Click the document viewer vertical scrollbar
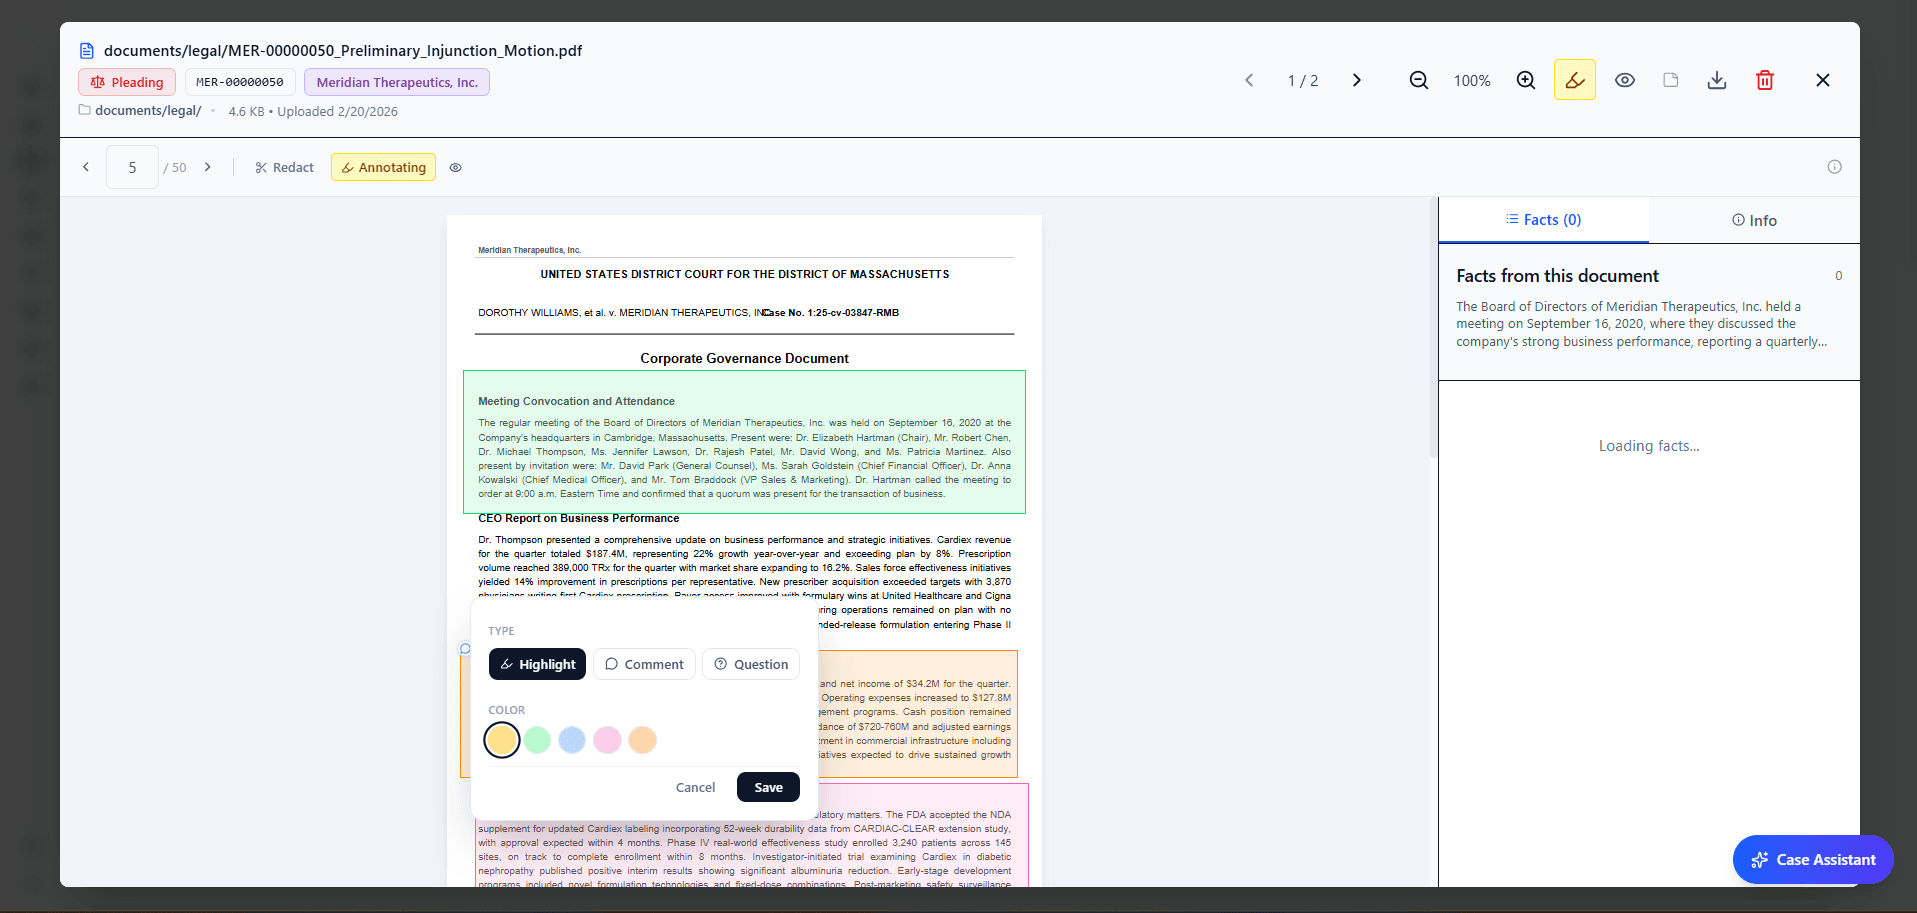The width and height of the screenshot is (1917, 913). tap(1433, 328)
